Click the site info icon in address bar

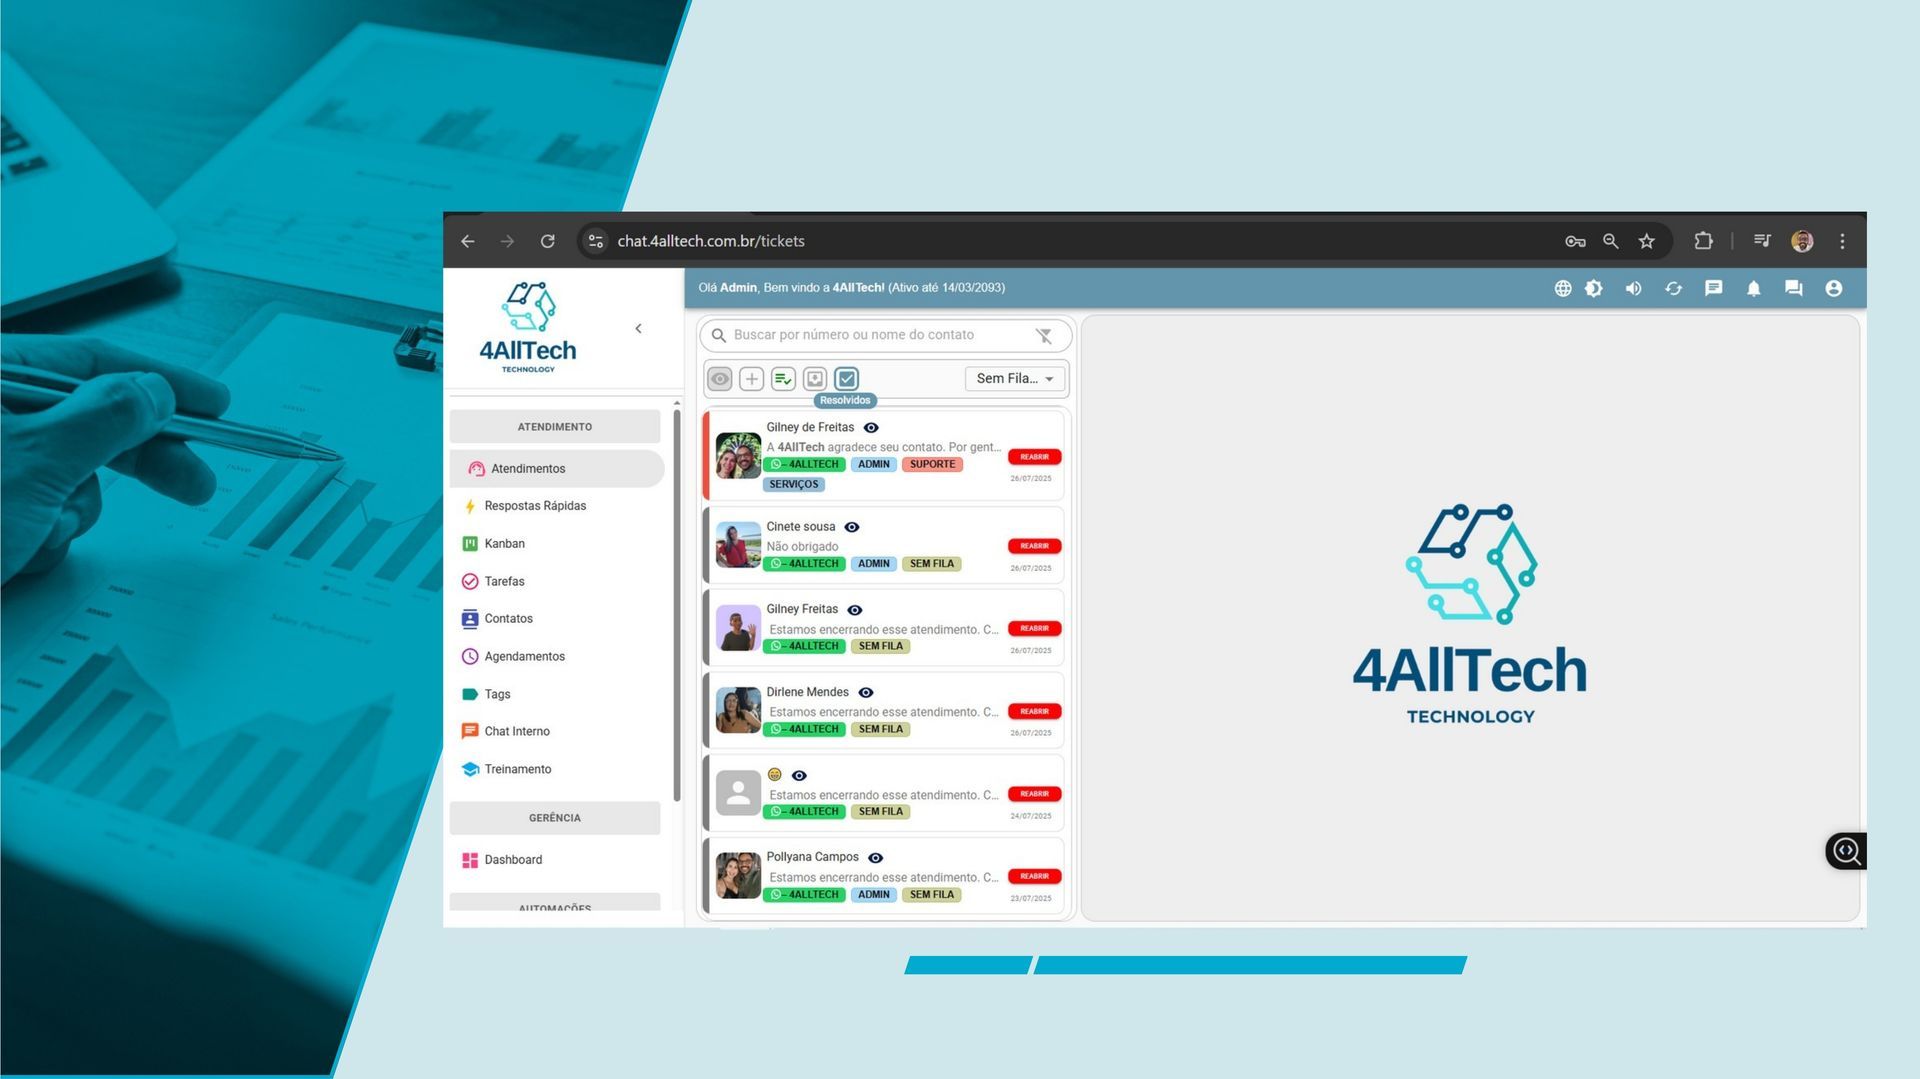pyautogui.click(x=596, y=241)
